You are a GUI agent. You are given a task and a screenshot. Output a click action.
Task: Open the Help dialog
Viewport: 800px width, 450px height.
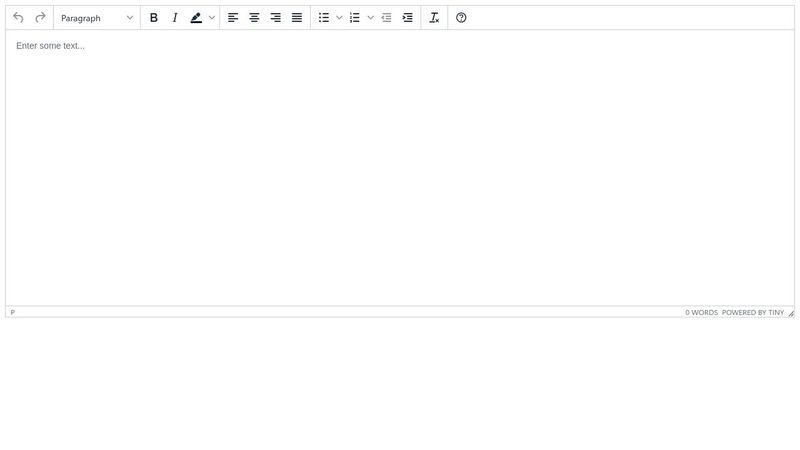[x=461, y=18]
